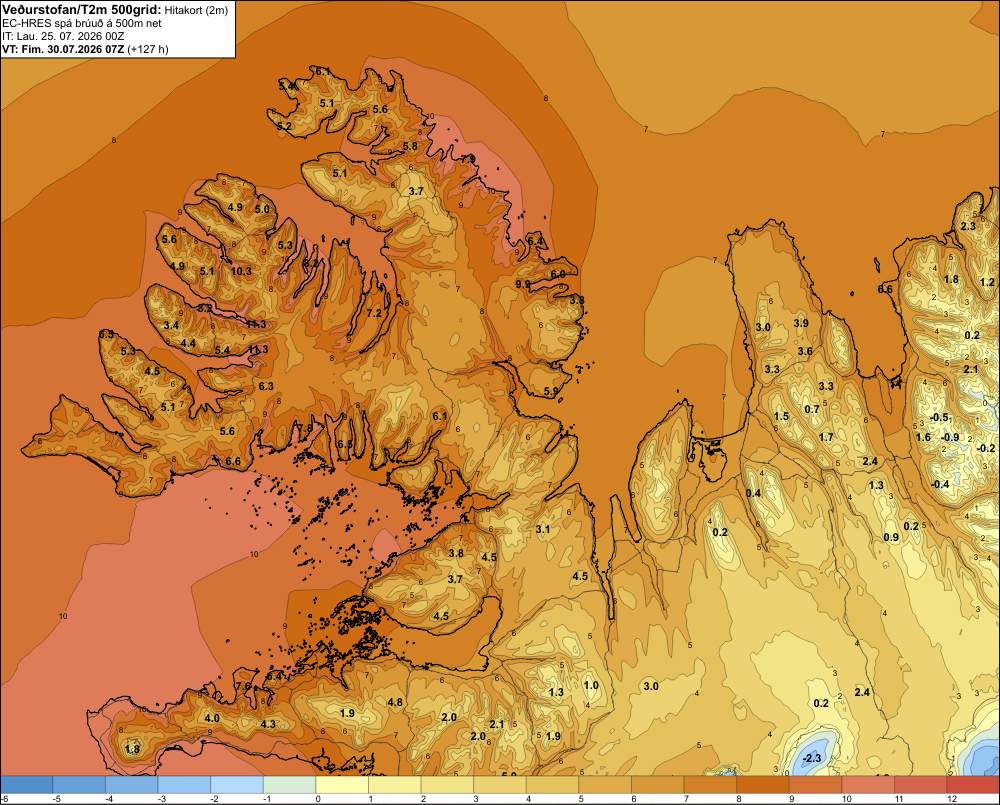Viewport: 1000px width, 805px height.
Task: Click the '9.9' temperature value
Action: pos(523,284)
